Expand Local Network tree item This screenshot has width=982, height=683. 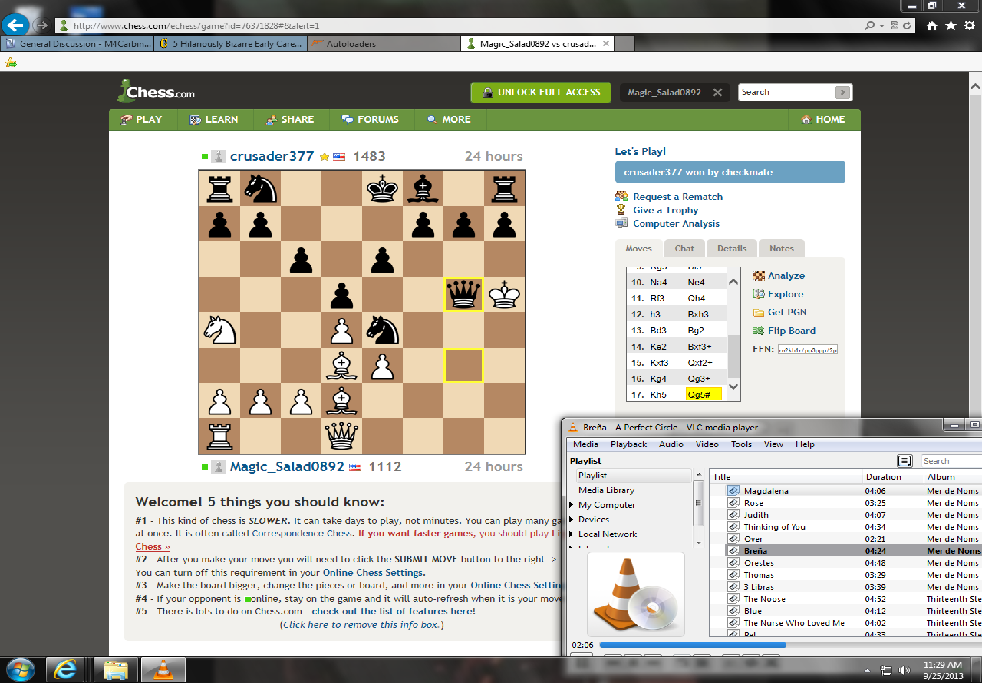pos(572,535)
